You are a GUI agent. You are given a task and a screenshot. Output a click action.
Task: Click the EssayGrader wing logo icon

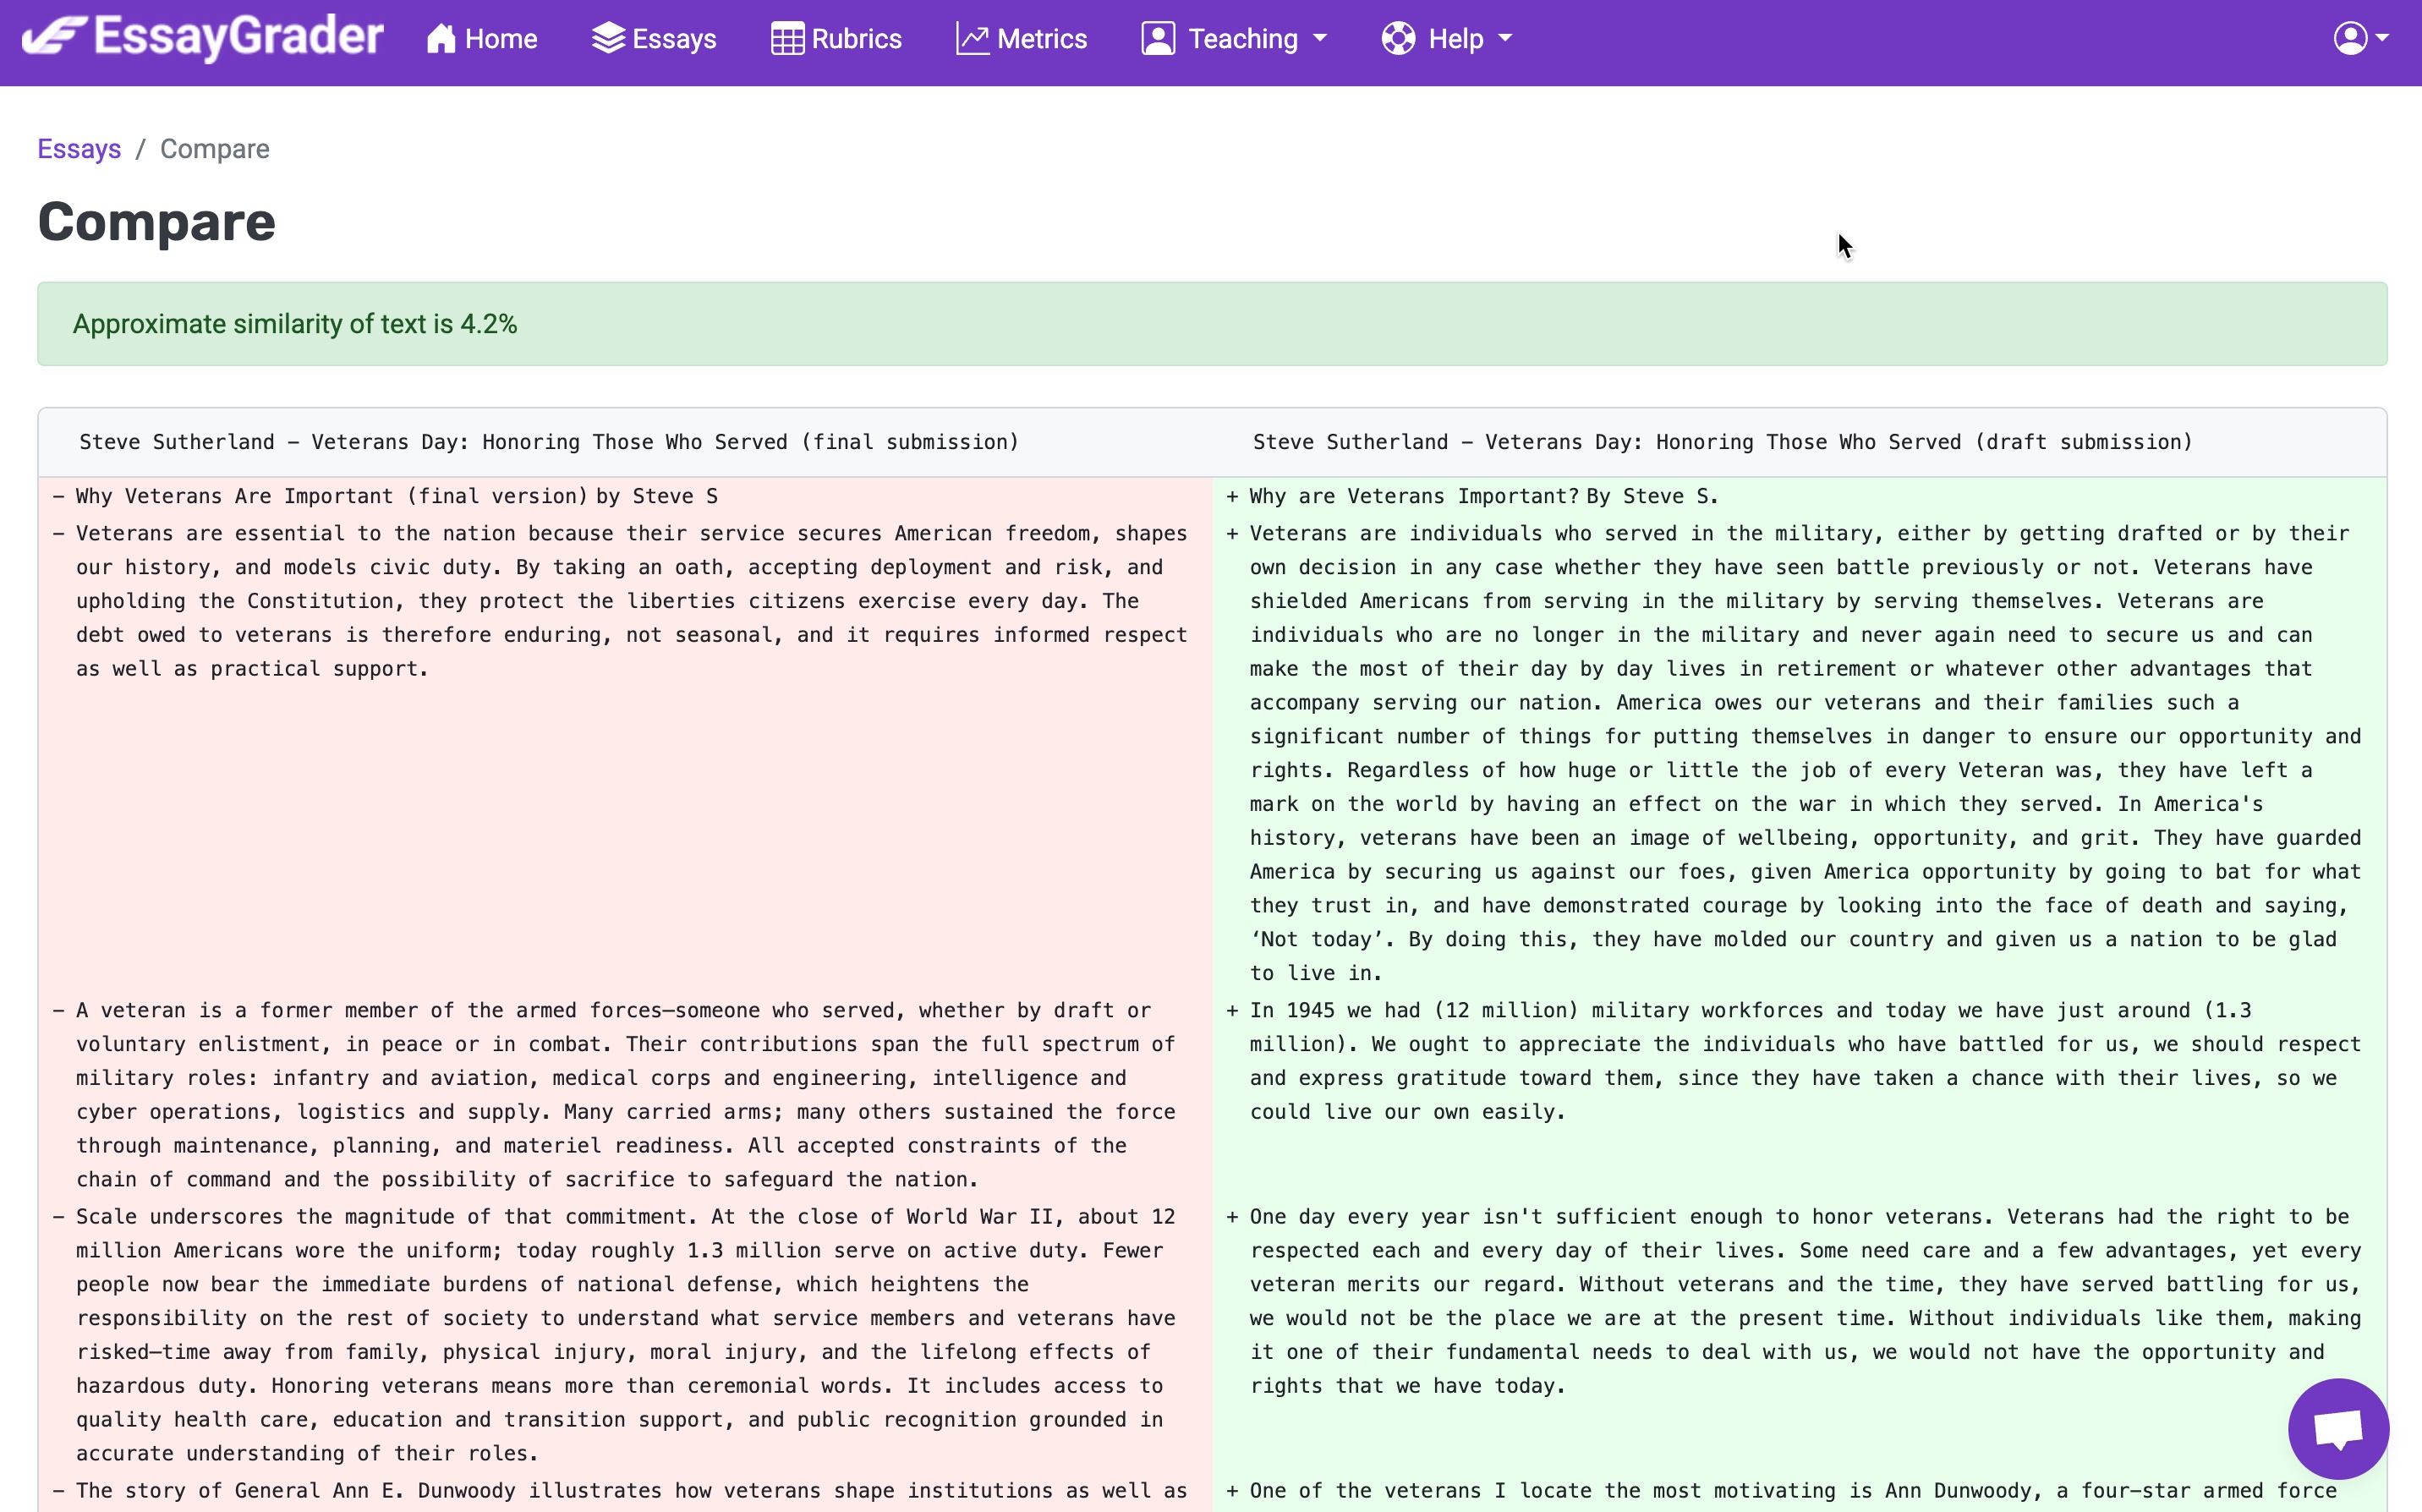click(x=55, y=37)
